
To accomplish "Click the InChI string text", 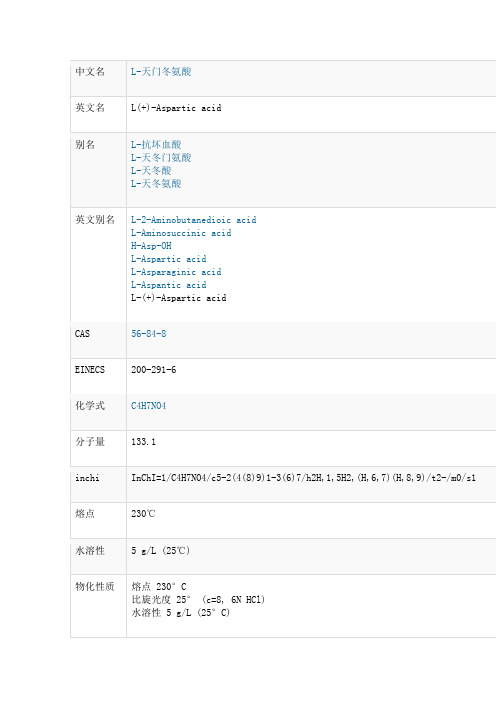I will (x=303, y=478).
